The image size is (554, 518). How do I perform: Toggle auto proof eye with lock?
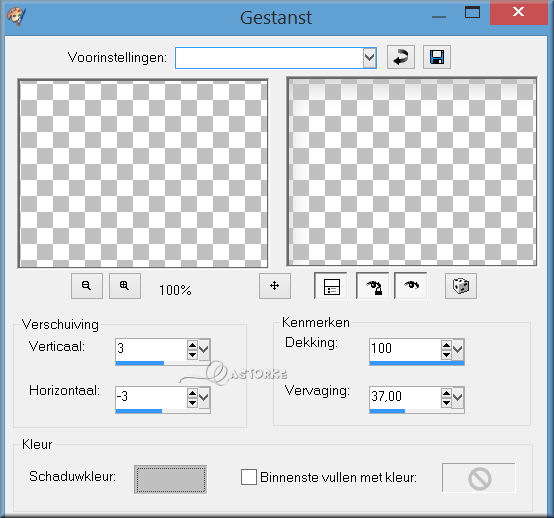pyautogui.click(x=373, y=286)
